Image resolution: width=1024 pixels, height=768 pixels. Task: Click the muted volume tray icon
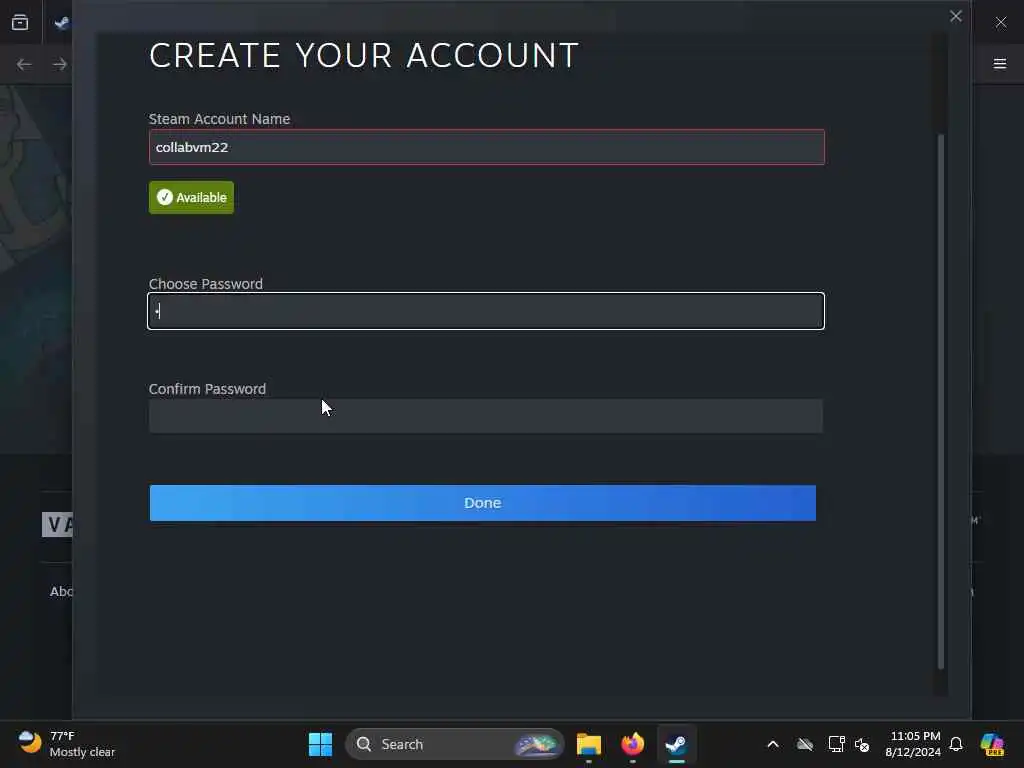point(862,744)
